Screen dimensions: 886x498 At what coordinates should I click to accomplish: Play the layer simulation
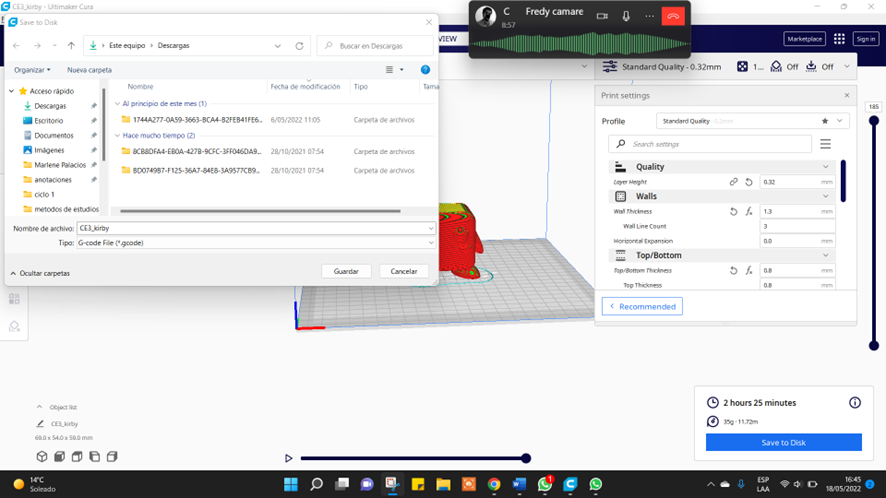(x=288, y=458)
